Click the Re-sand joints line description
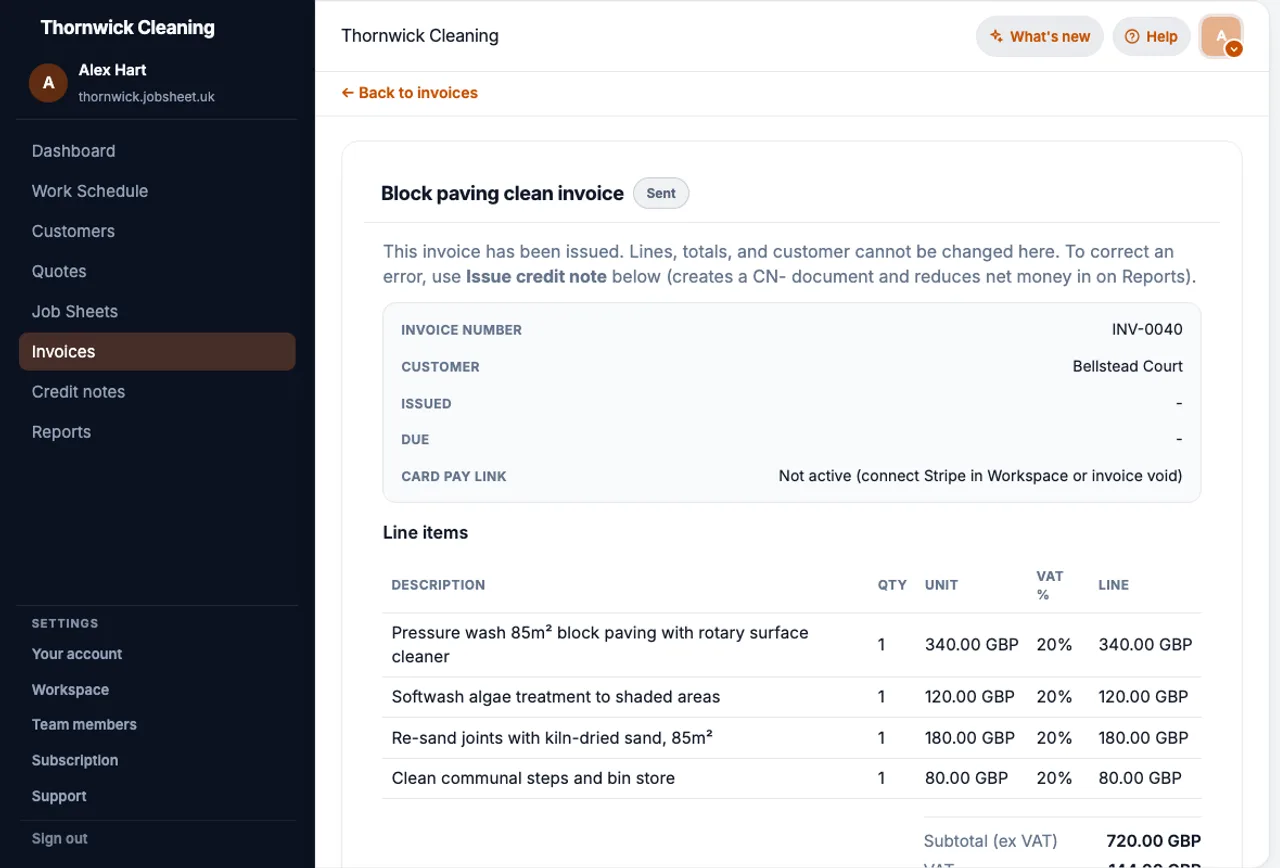Viewport: 1280px width, 868px height. 552,738
